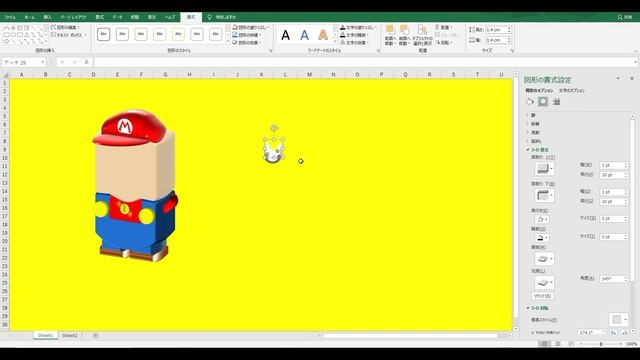The width and height of the screenshot is (640, 360).
Task: Add a new sheet with plus button
Action: pyautogui.click(x=95, y=336)
